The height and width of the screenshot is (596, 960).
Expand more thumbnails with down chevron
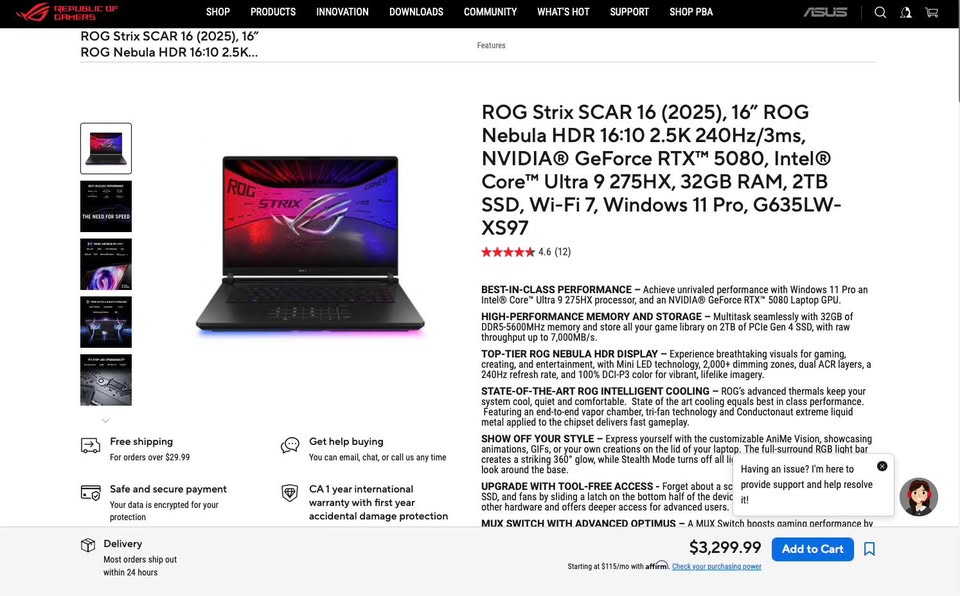pos(105,421)
